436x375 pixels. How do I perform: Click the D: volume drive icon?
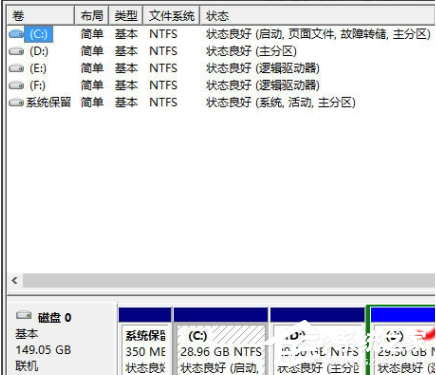(x=16, y=51)
